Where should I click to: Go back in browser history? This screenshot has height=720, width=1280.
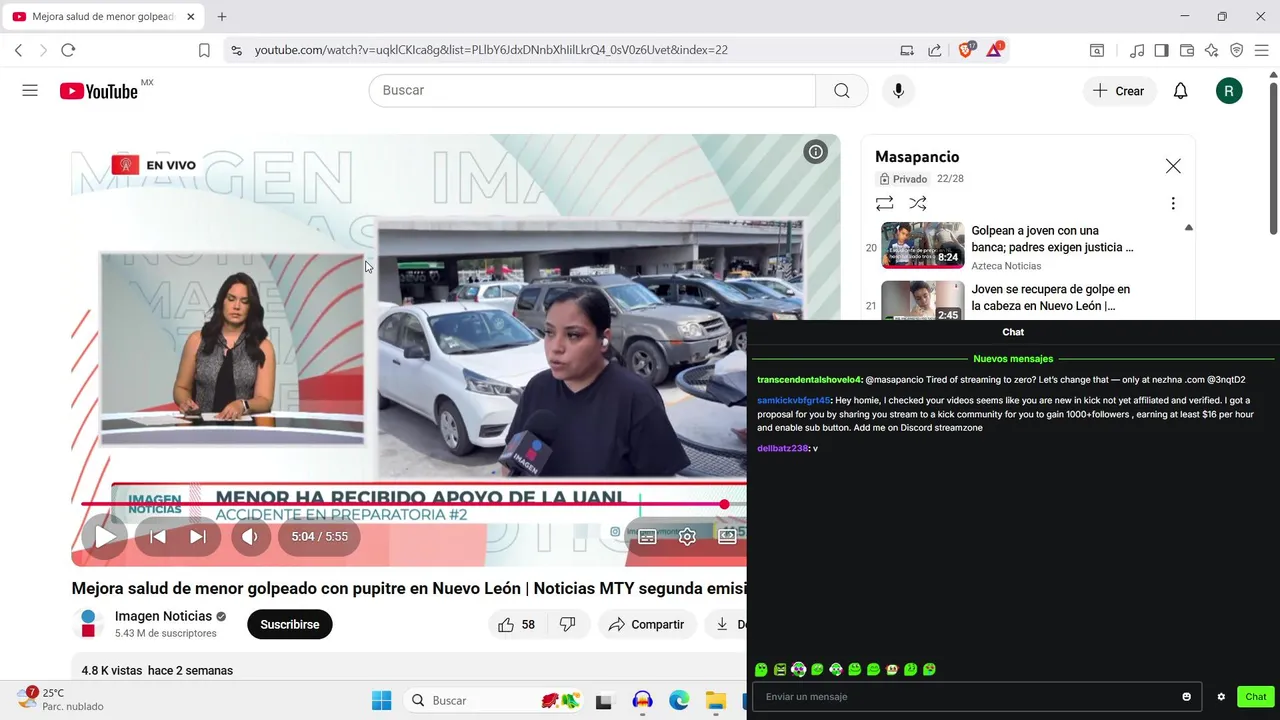pos(18,50)
